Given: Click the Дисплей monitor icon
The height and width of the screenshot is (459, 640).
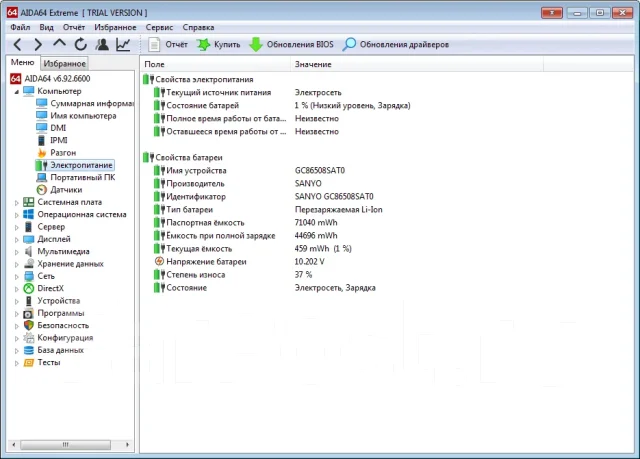Looking at the screenshot, I should 29,239.
